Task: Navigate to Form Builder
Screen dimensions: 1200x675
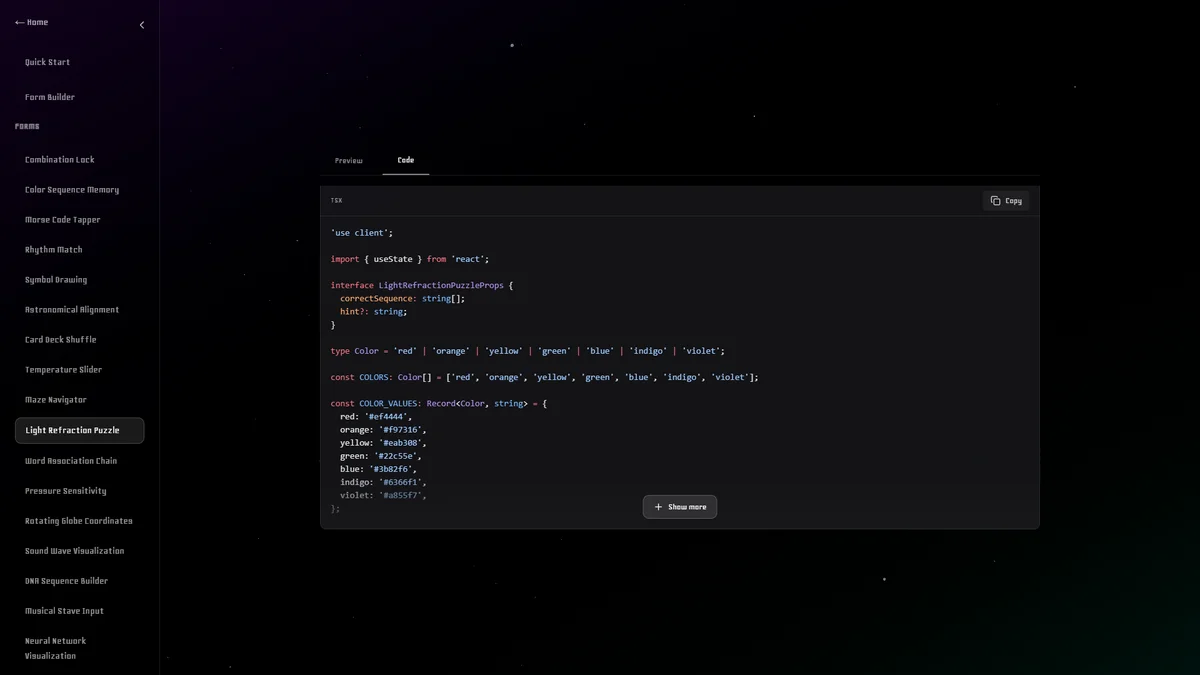Action: tap(49, 96)
